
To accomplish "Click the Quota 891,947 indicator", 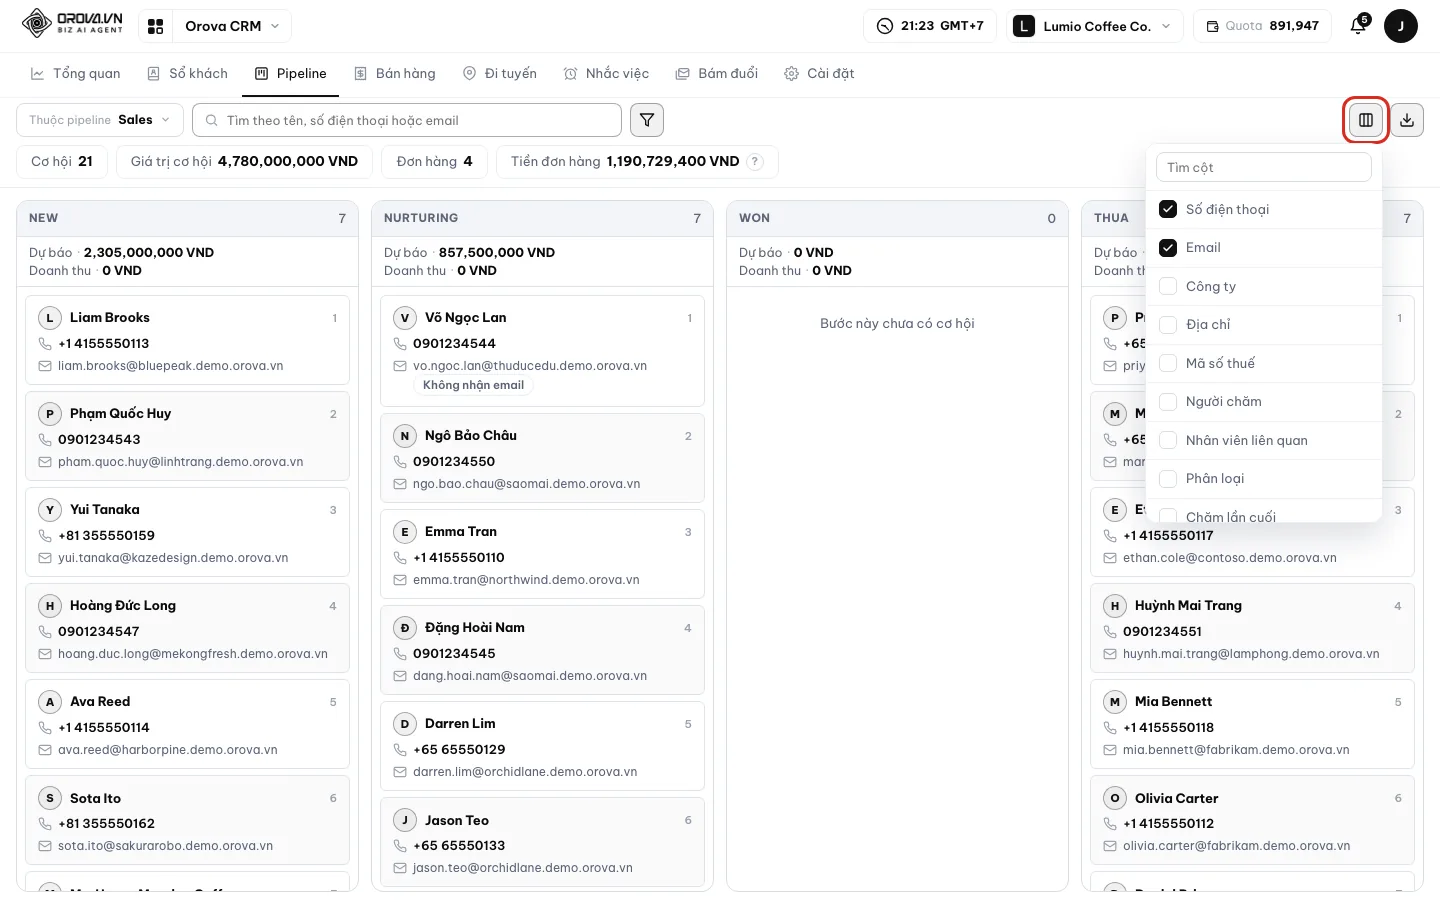I will click(x=1262, y=26).
